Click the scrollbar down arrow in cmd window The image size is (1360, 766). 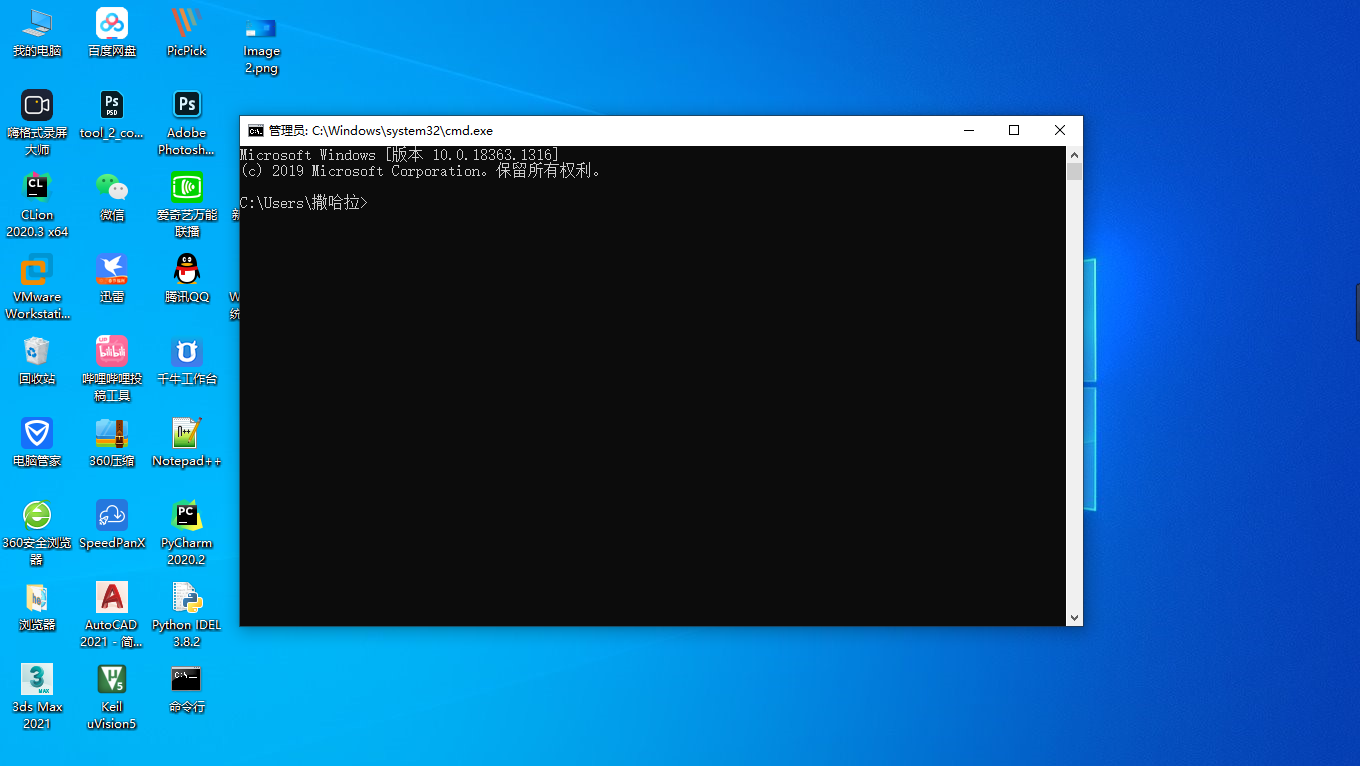[x=1073, y=617]
